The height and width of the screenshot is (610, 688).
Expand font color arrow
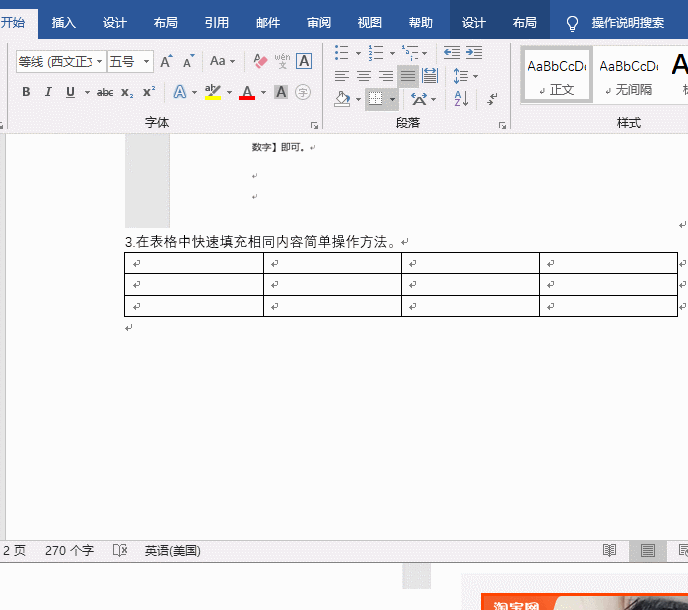[x=263, y=92]
